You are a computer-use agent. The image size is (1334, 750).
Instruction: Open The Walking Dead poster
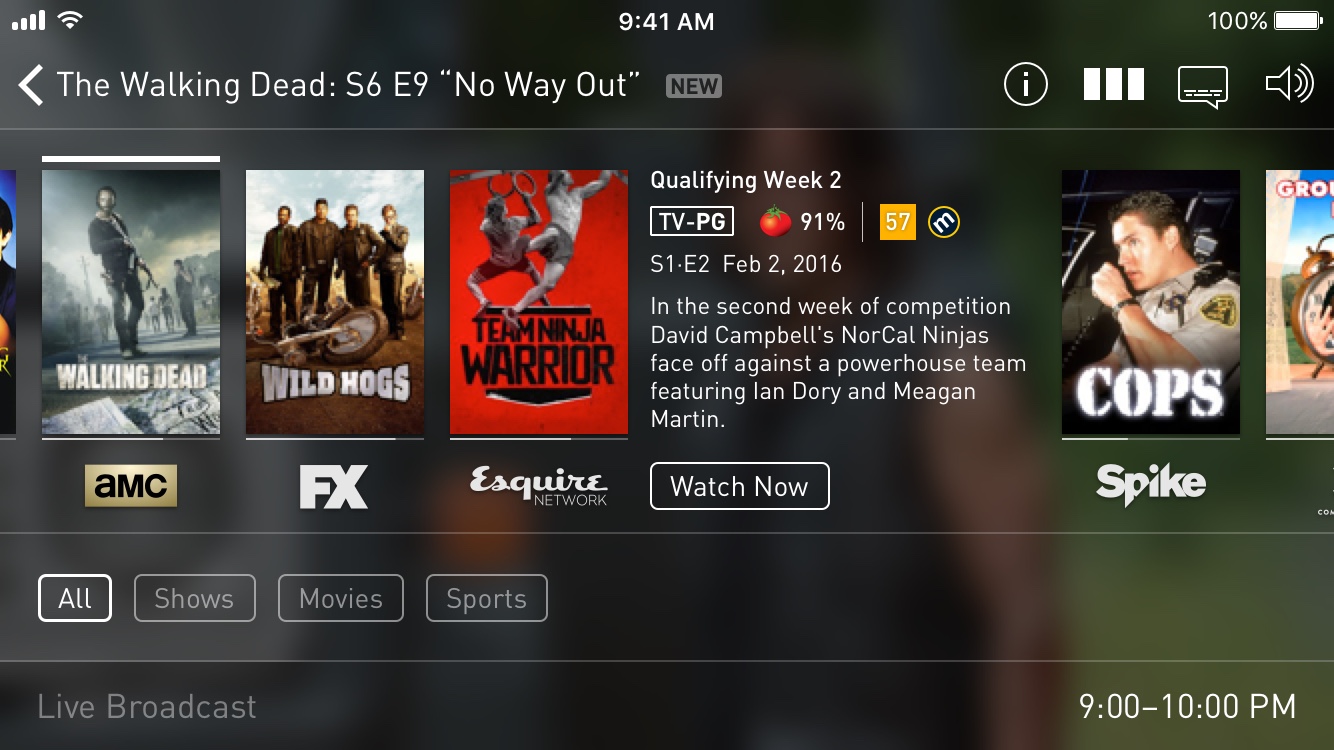click(x=131, y=302)
